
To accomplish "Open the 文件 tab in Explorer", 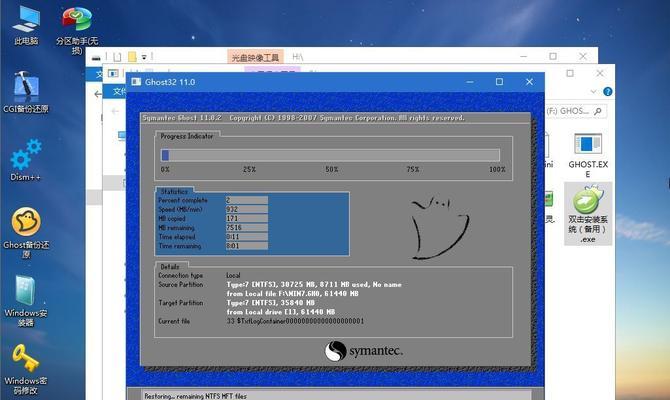I will [x=120, y=92].
